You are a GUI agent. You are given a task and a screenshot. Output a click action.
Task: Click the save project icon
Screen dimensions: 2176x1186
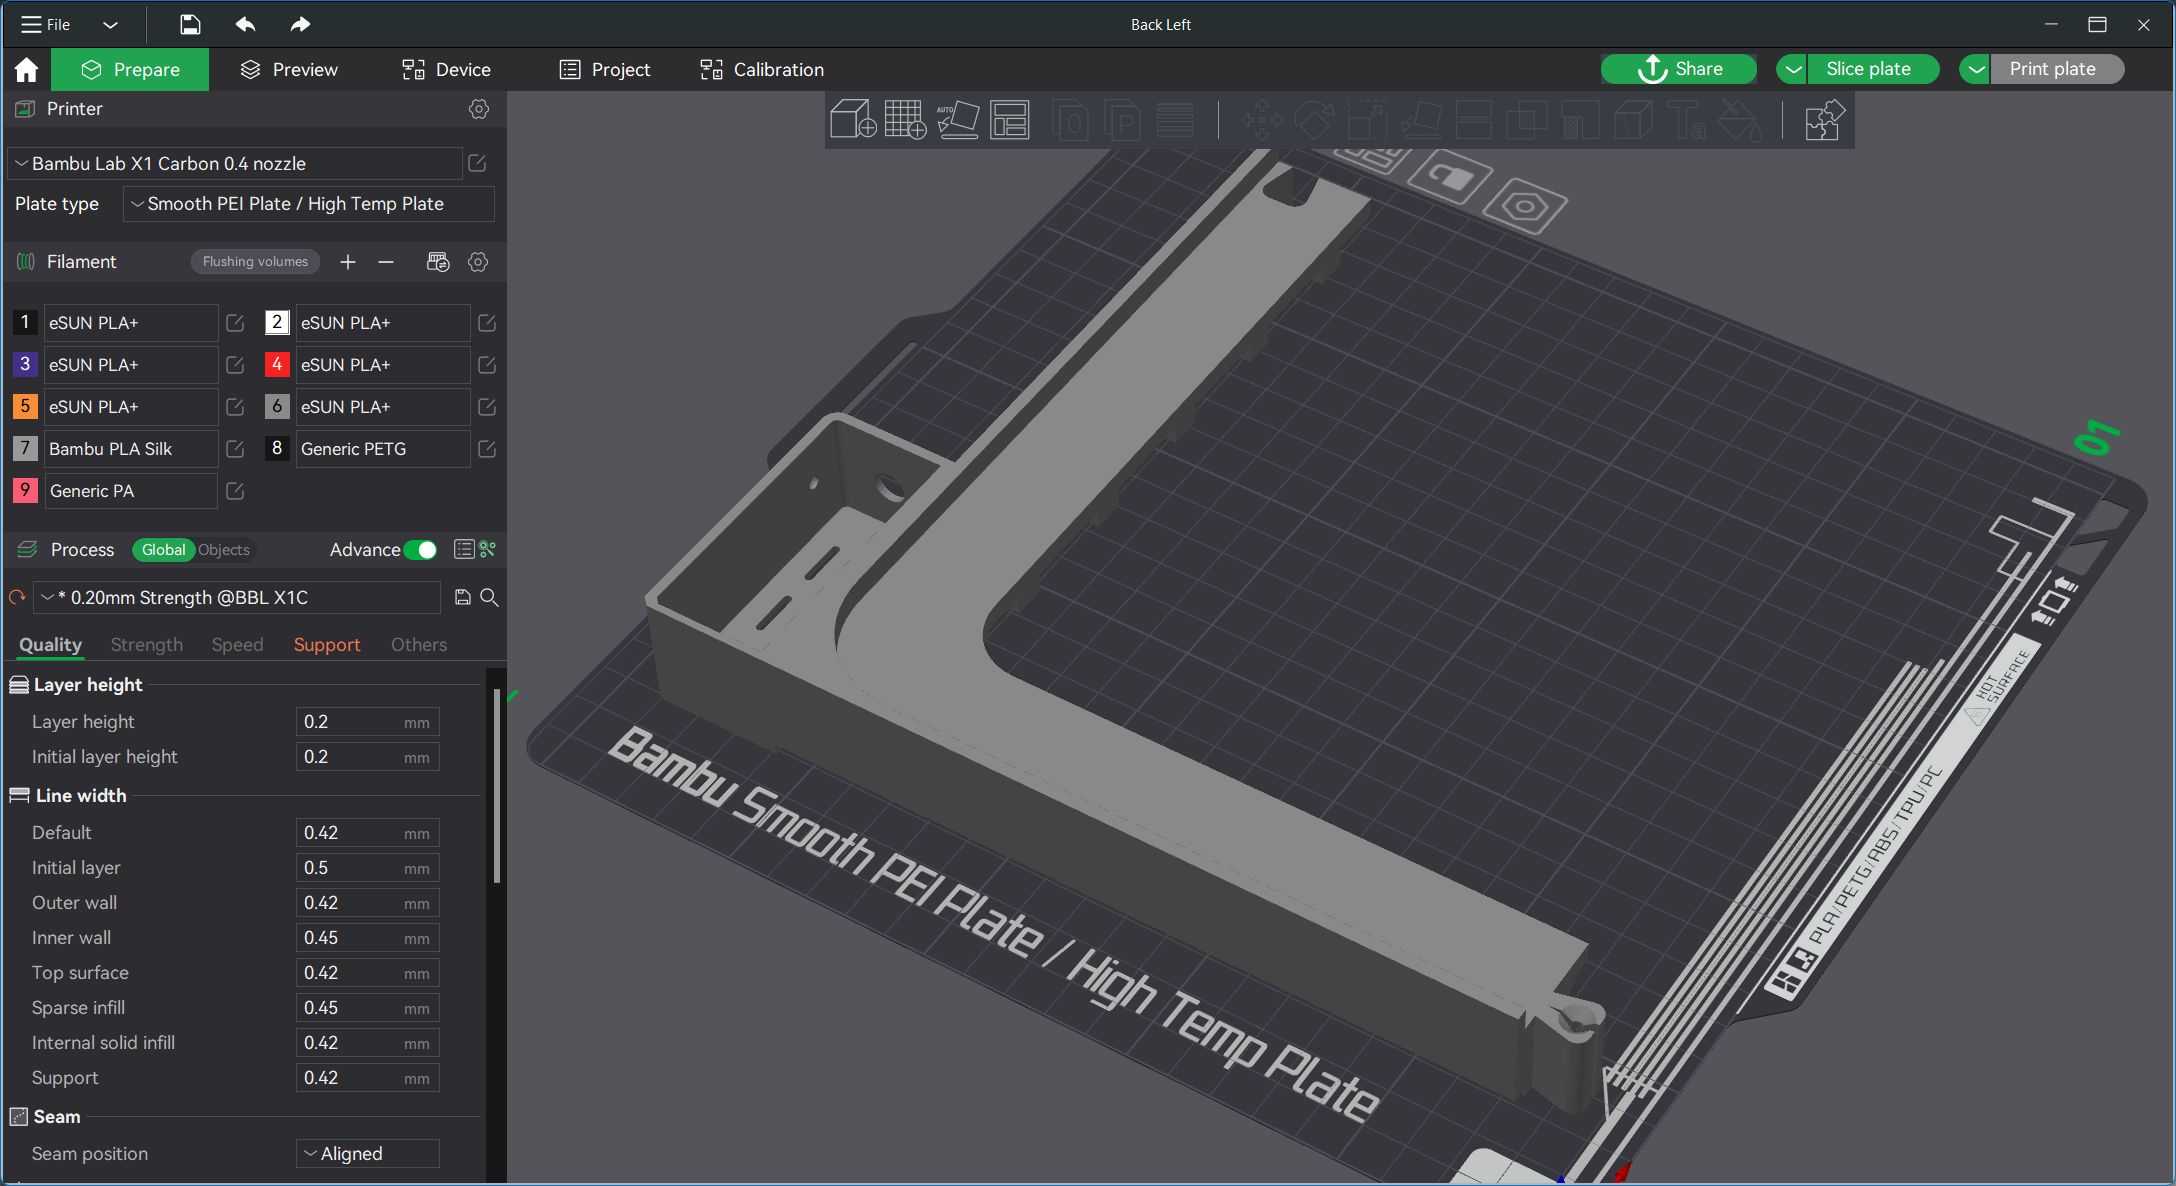[x=190, y=24]
